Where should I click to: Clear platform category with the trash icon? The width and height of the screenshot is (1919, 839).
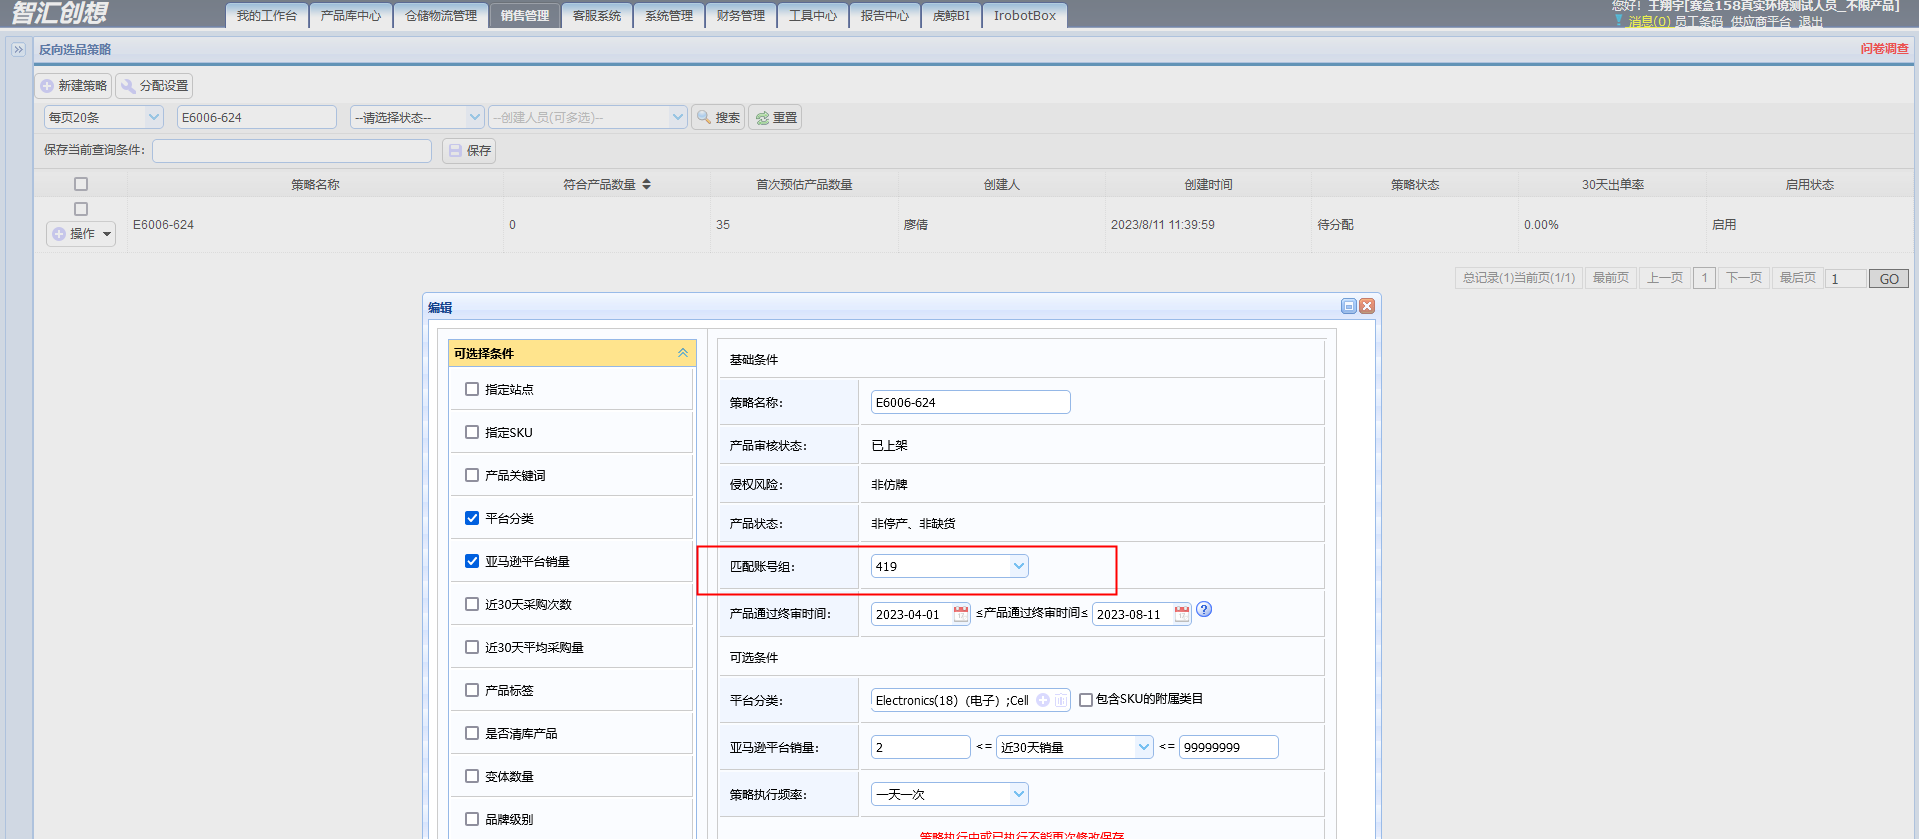pyautogui.click(x=1060, y=700)
